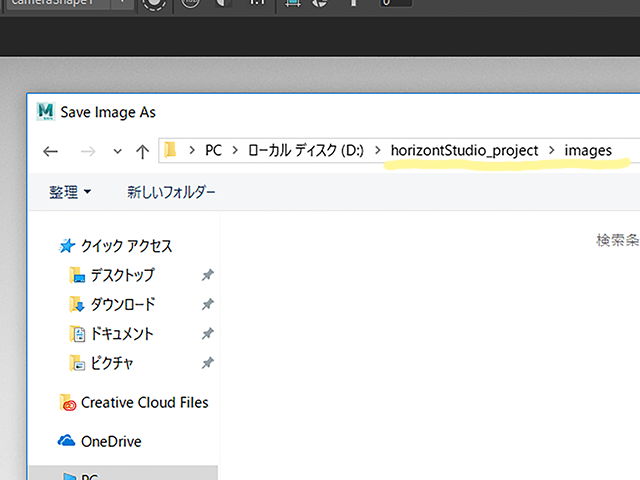Viewport: 640px width, 480px height.
Task: Expand the chevron before PC in address bar
Action: click(192, 151)
